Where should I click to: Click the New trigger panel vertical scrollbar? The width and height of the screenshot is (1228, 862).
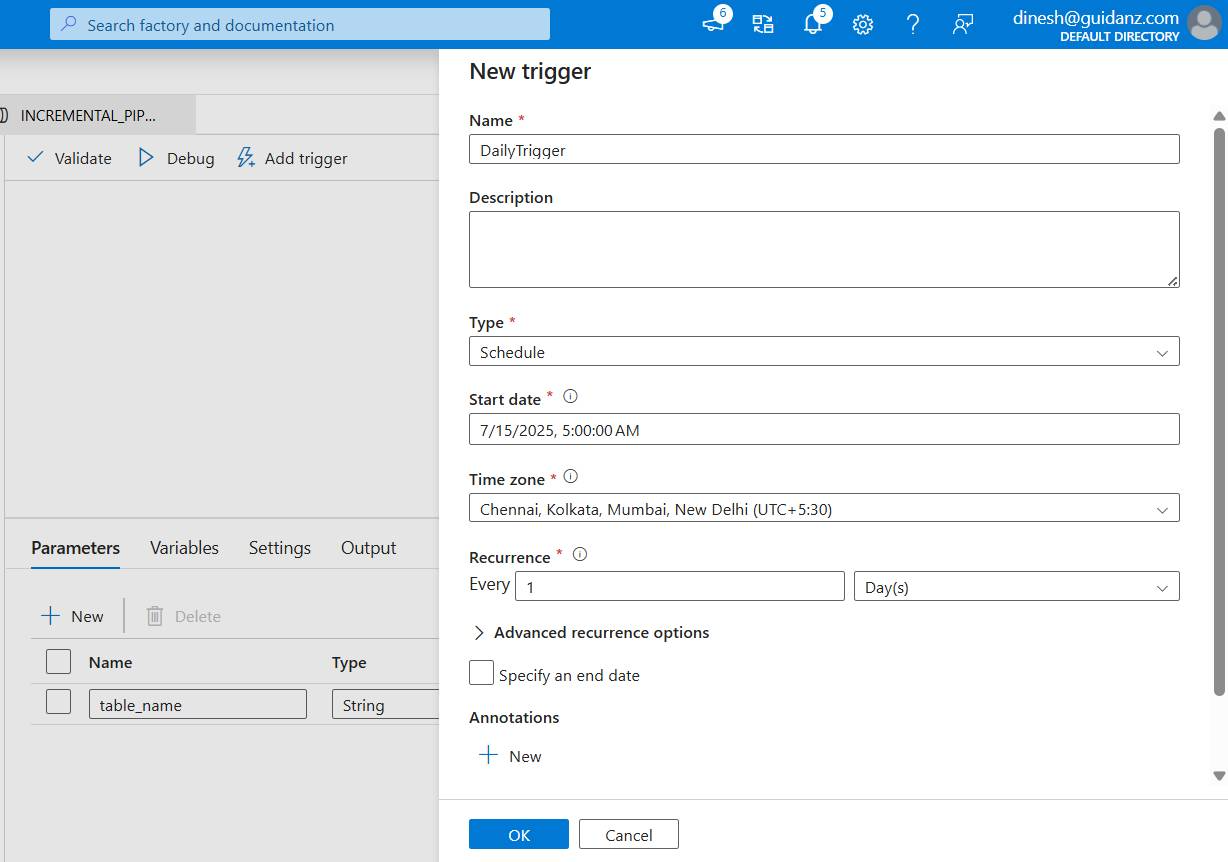[1219, 410]
